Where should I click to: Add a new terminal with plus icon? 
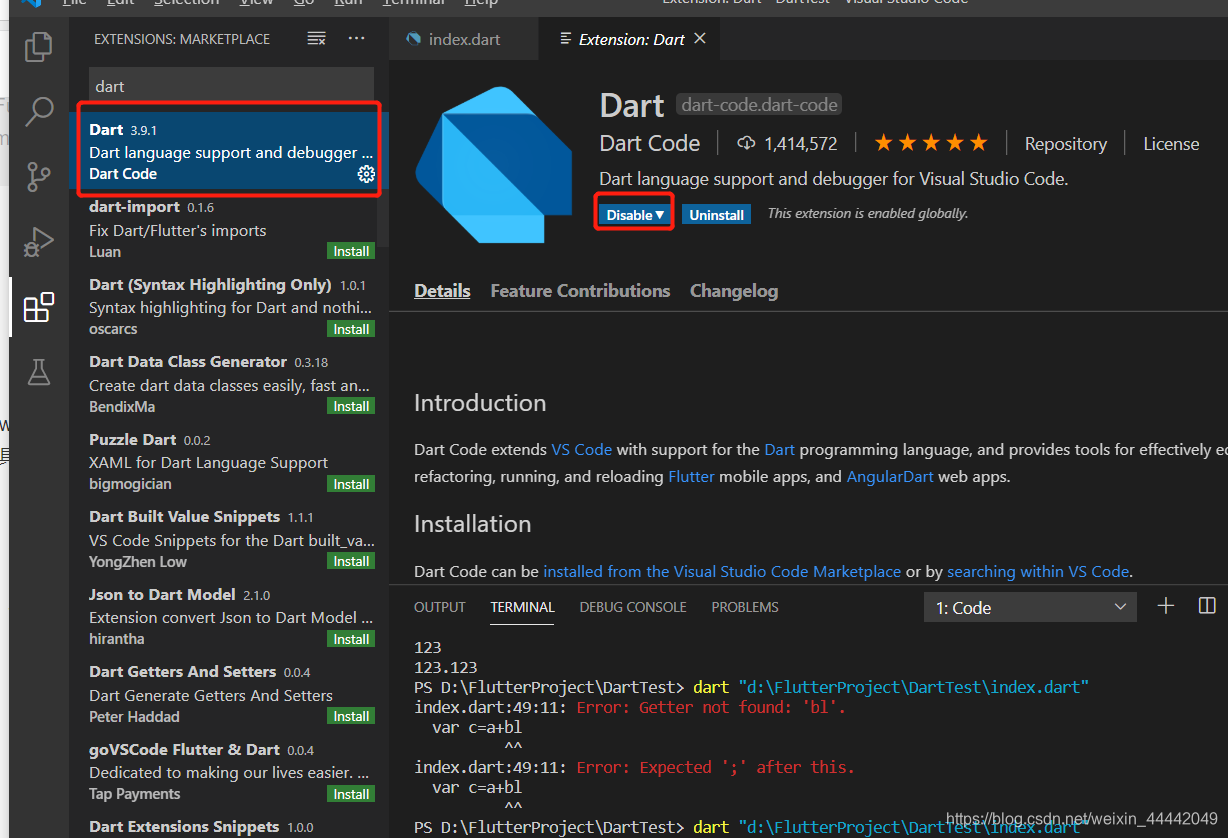[1165, 606]
